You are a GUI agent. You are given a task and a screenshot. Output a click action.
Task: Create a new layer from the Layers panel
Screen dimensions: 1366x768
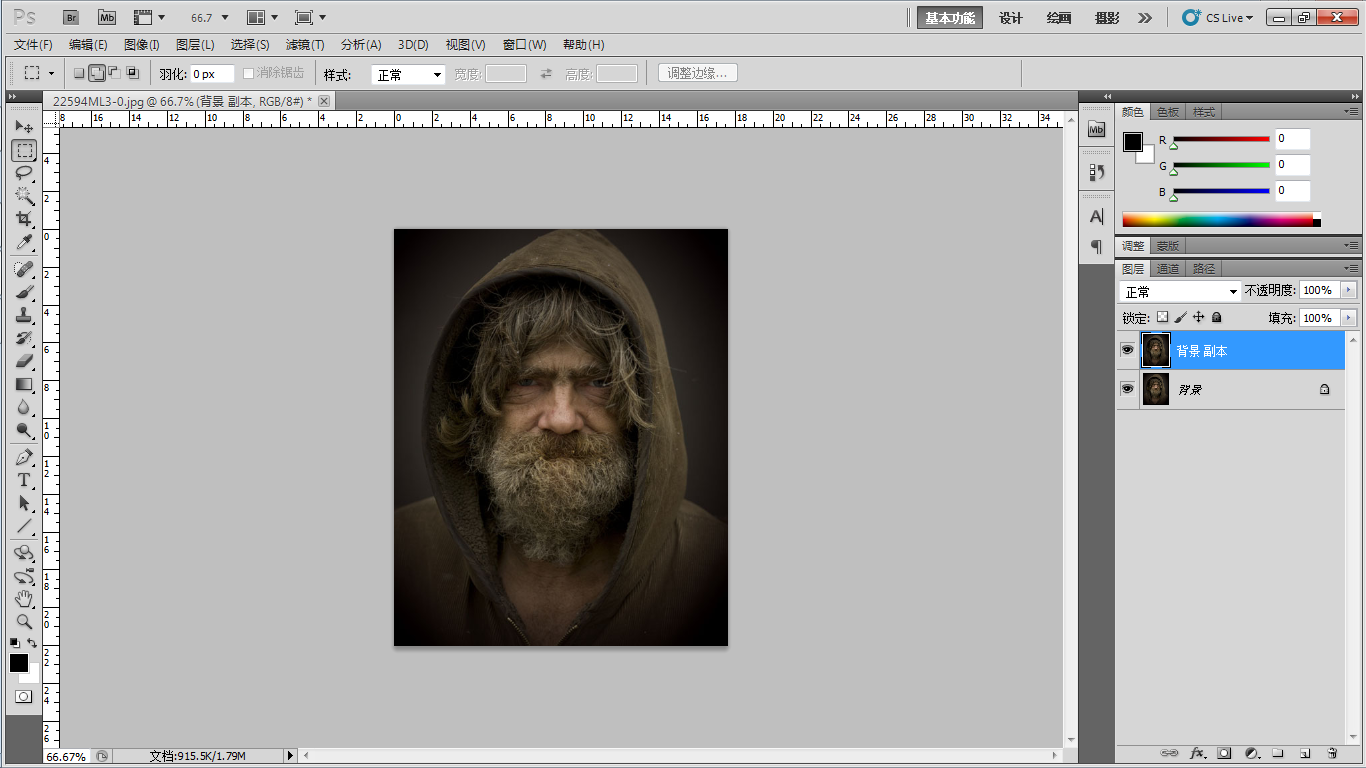pos(1305,753)
